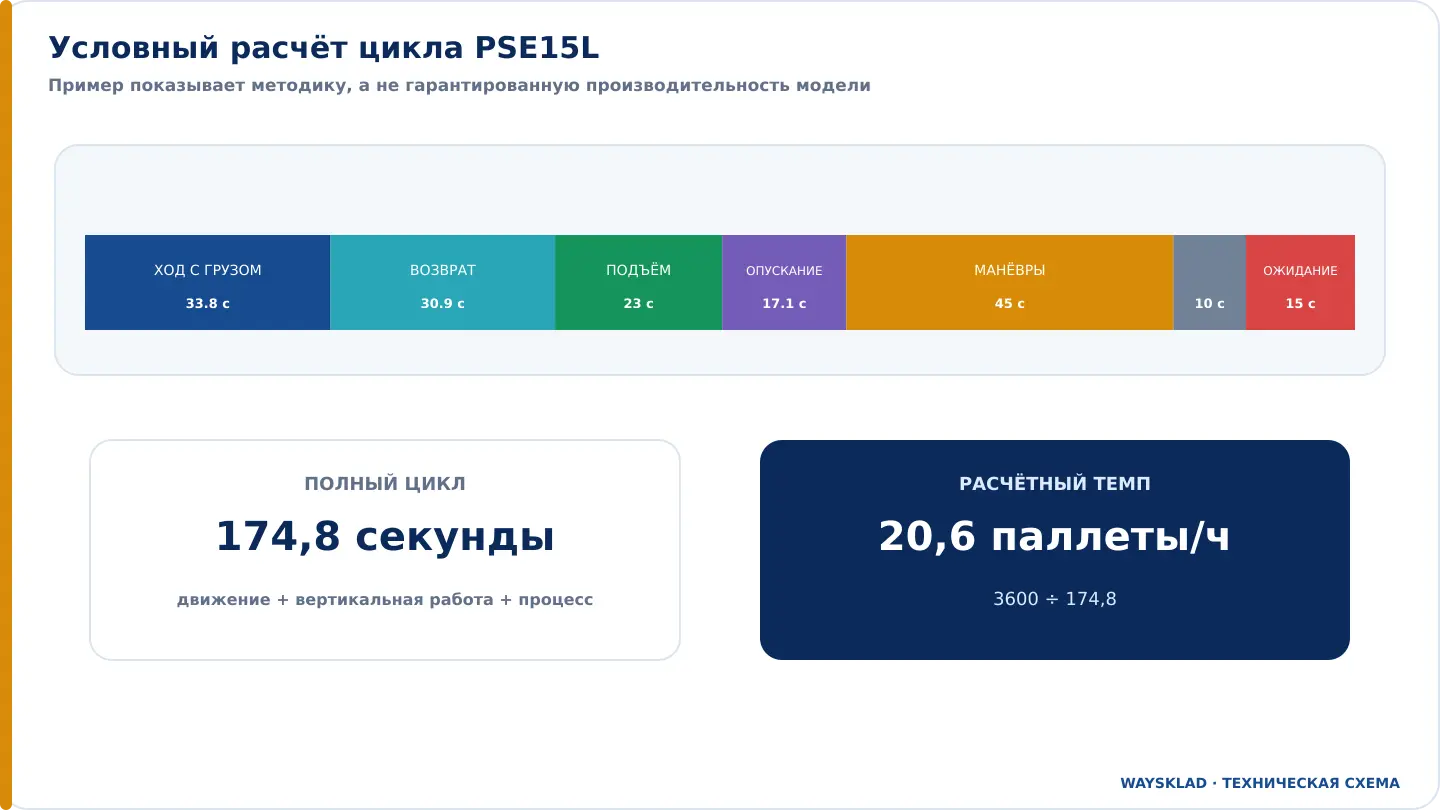Click the footer "WAYSKLAD · ТЕХНИЧЕСКАЯ СХЕМА"
Screen dimensions: 1440x810
pos(1260,783)
